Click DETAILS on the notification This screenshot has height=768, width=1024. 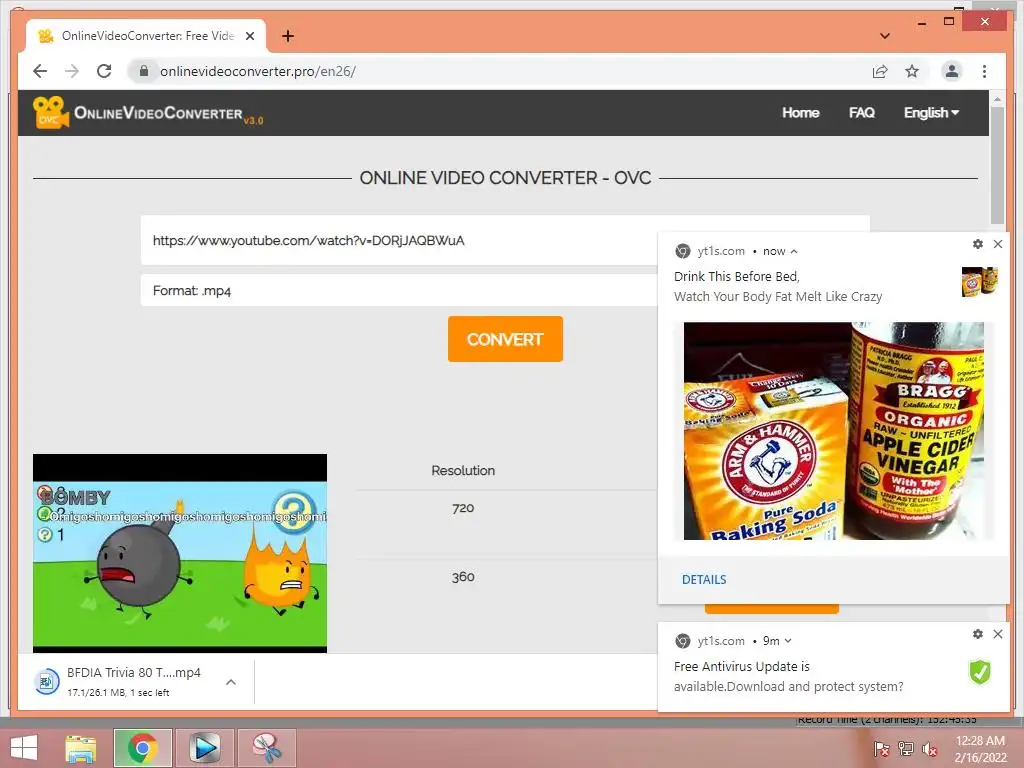704,579
